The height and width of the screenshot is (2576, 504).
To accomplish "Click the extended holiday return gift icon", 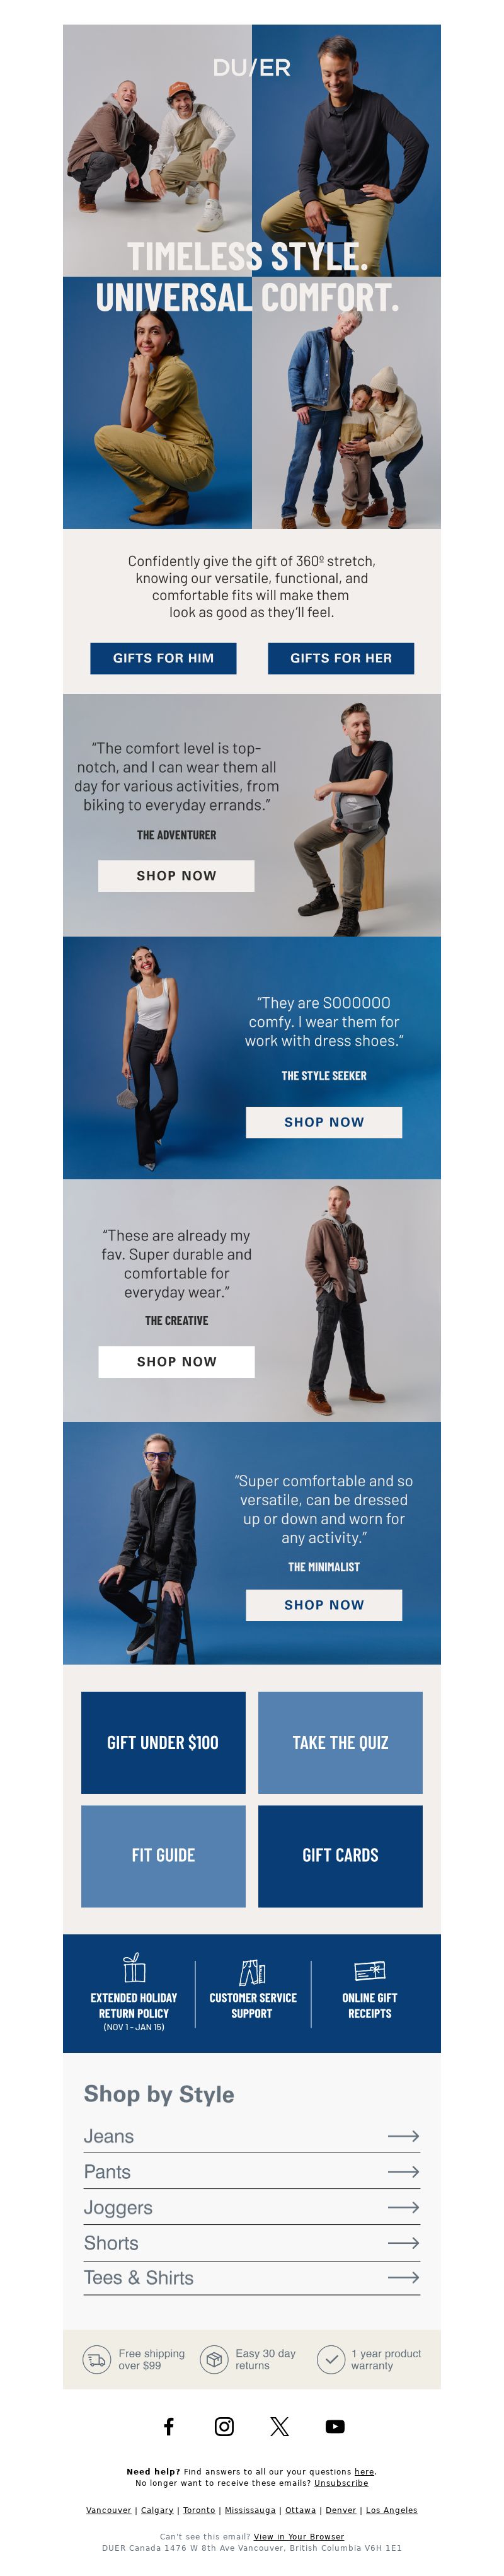I will coord(134,1967).
